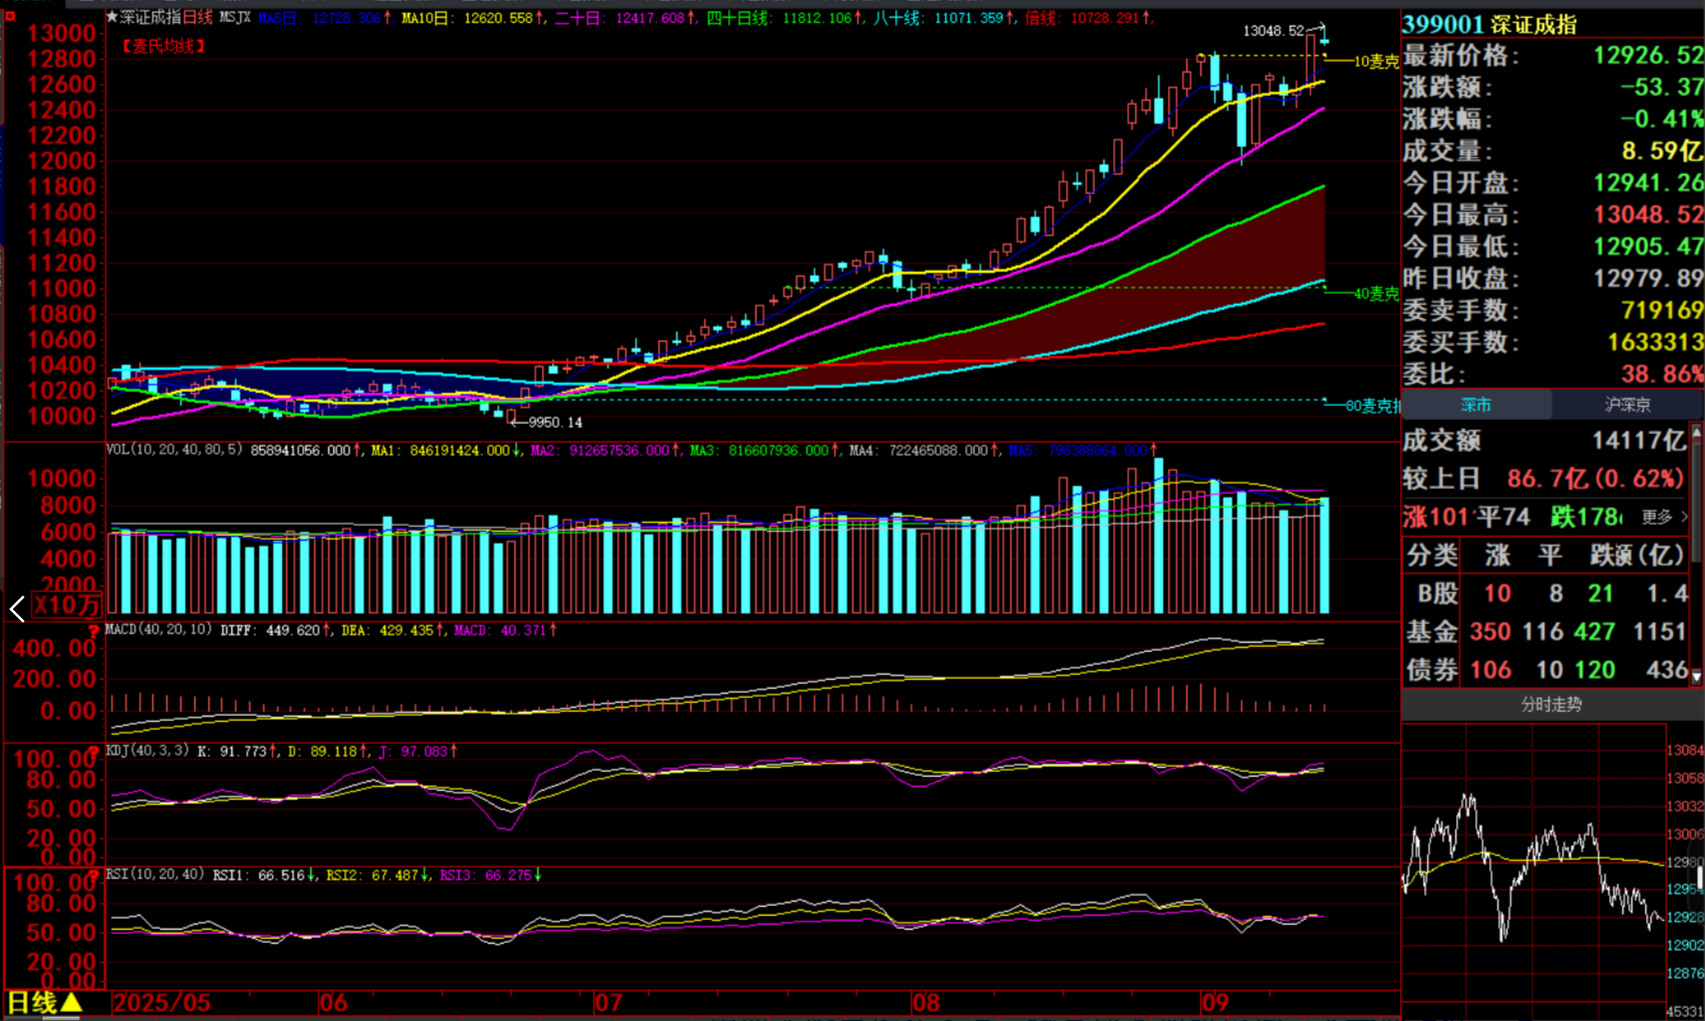Open the 日线 period selector with triangle
Viewport: 1705px width, 1021px height.
pyautogui.click(x=44, y=1002)
